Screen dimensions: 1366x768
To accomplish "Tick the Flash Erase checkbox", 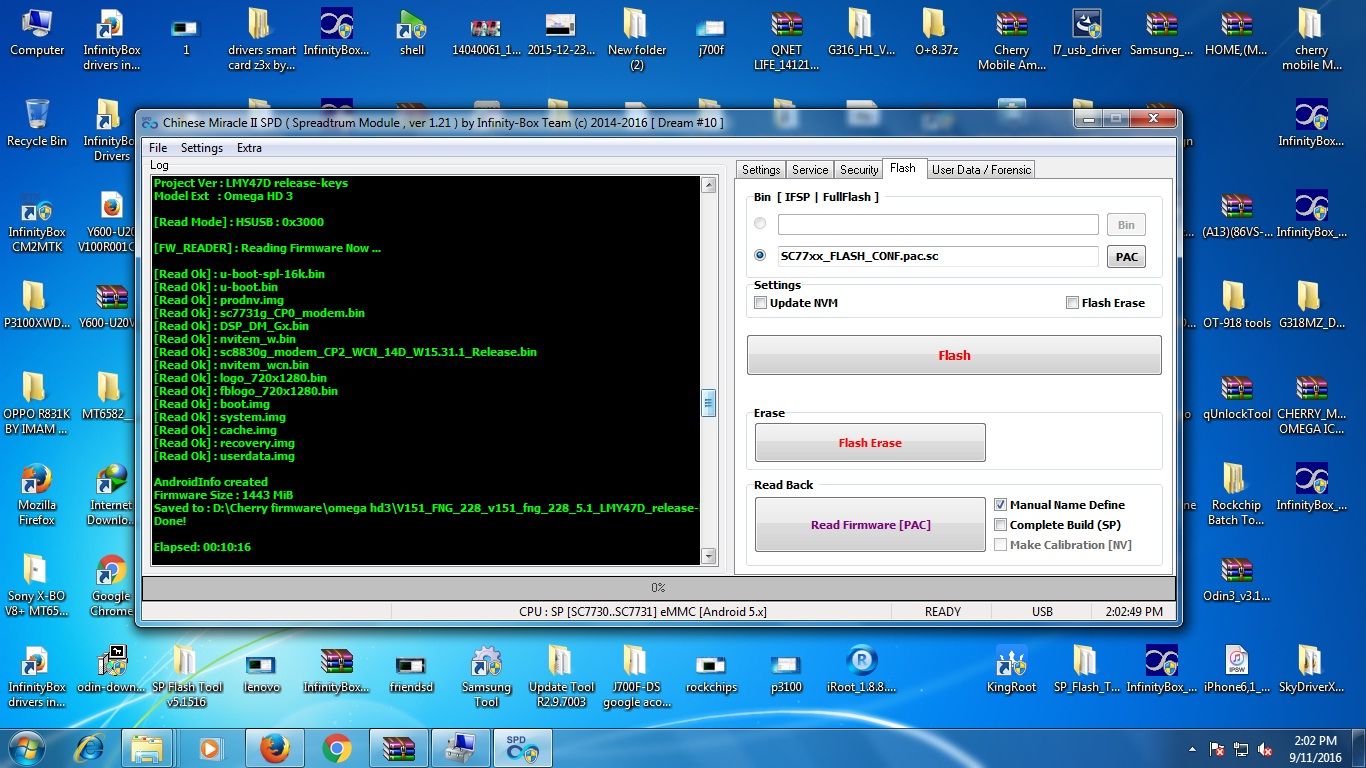I will [x=1072, y=303].
